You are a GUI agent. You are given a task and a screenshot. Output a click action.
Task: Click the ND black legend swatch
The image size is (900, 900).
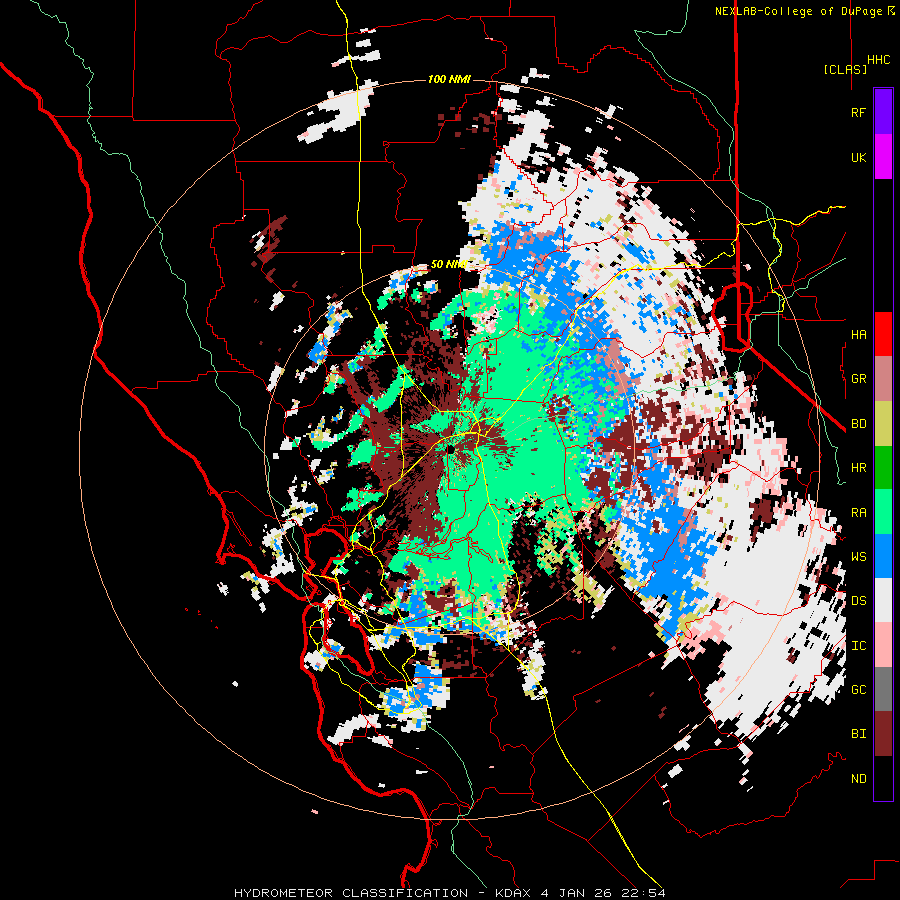(883, 778)
